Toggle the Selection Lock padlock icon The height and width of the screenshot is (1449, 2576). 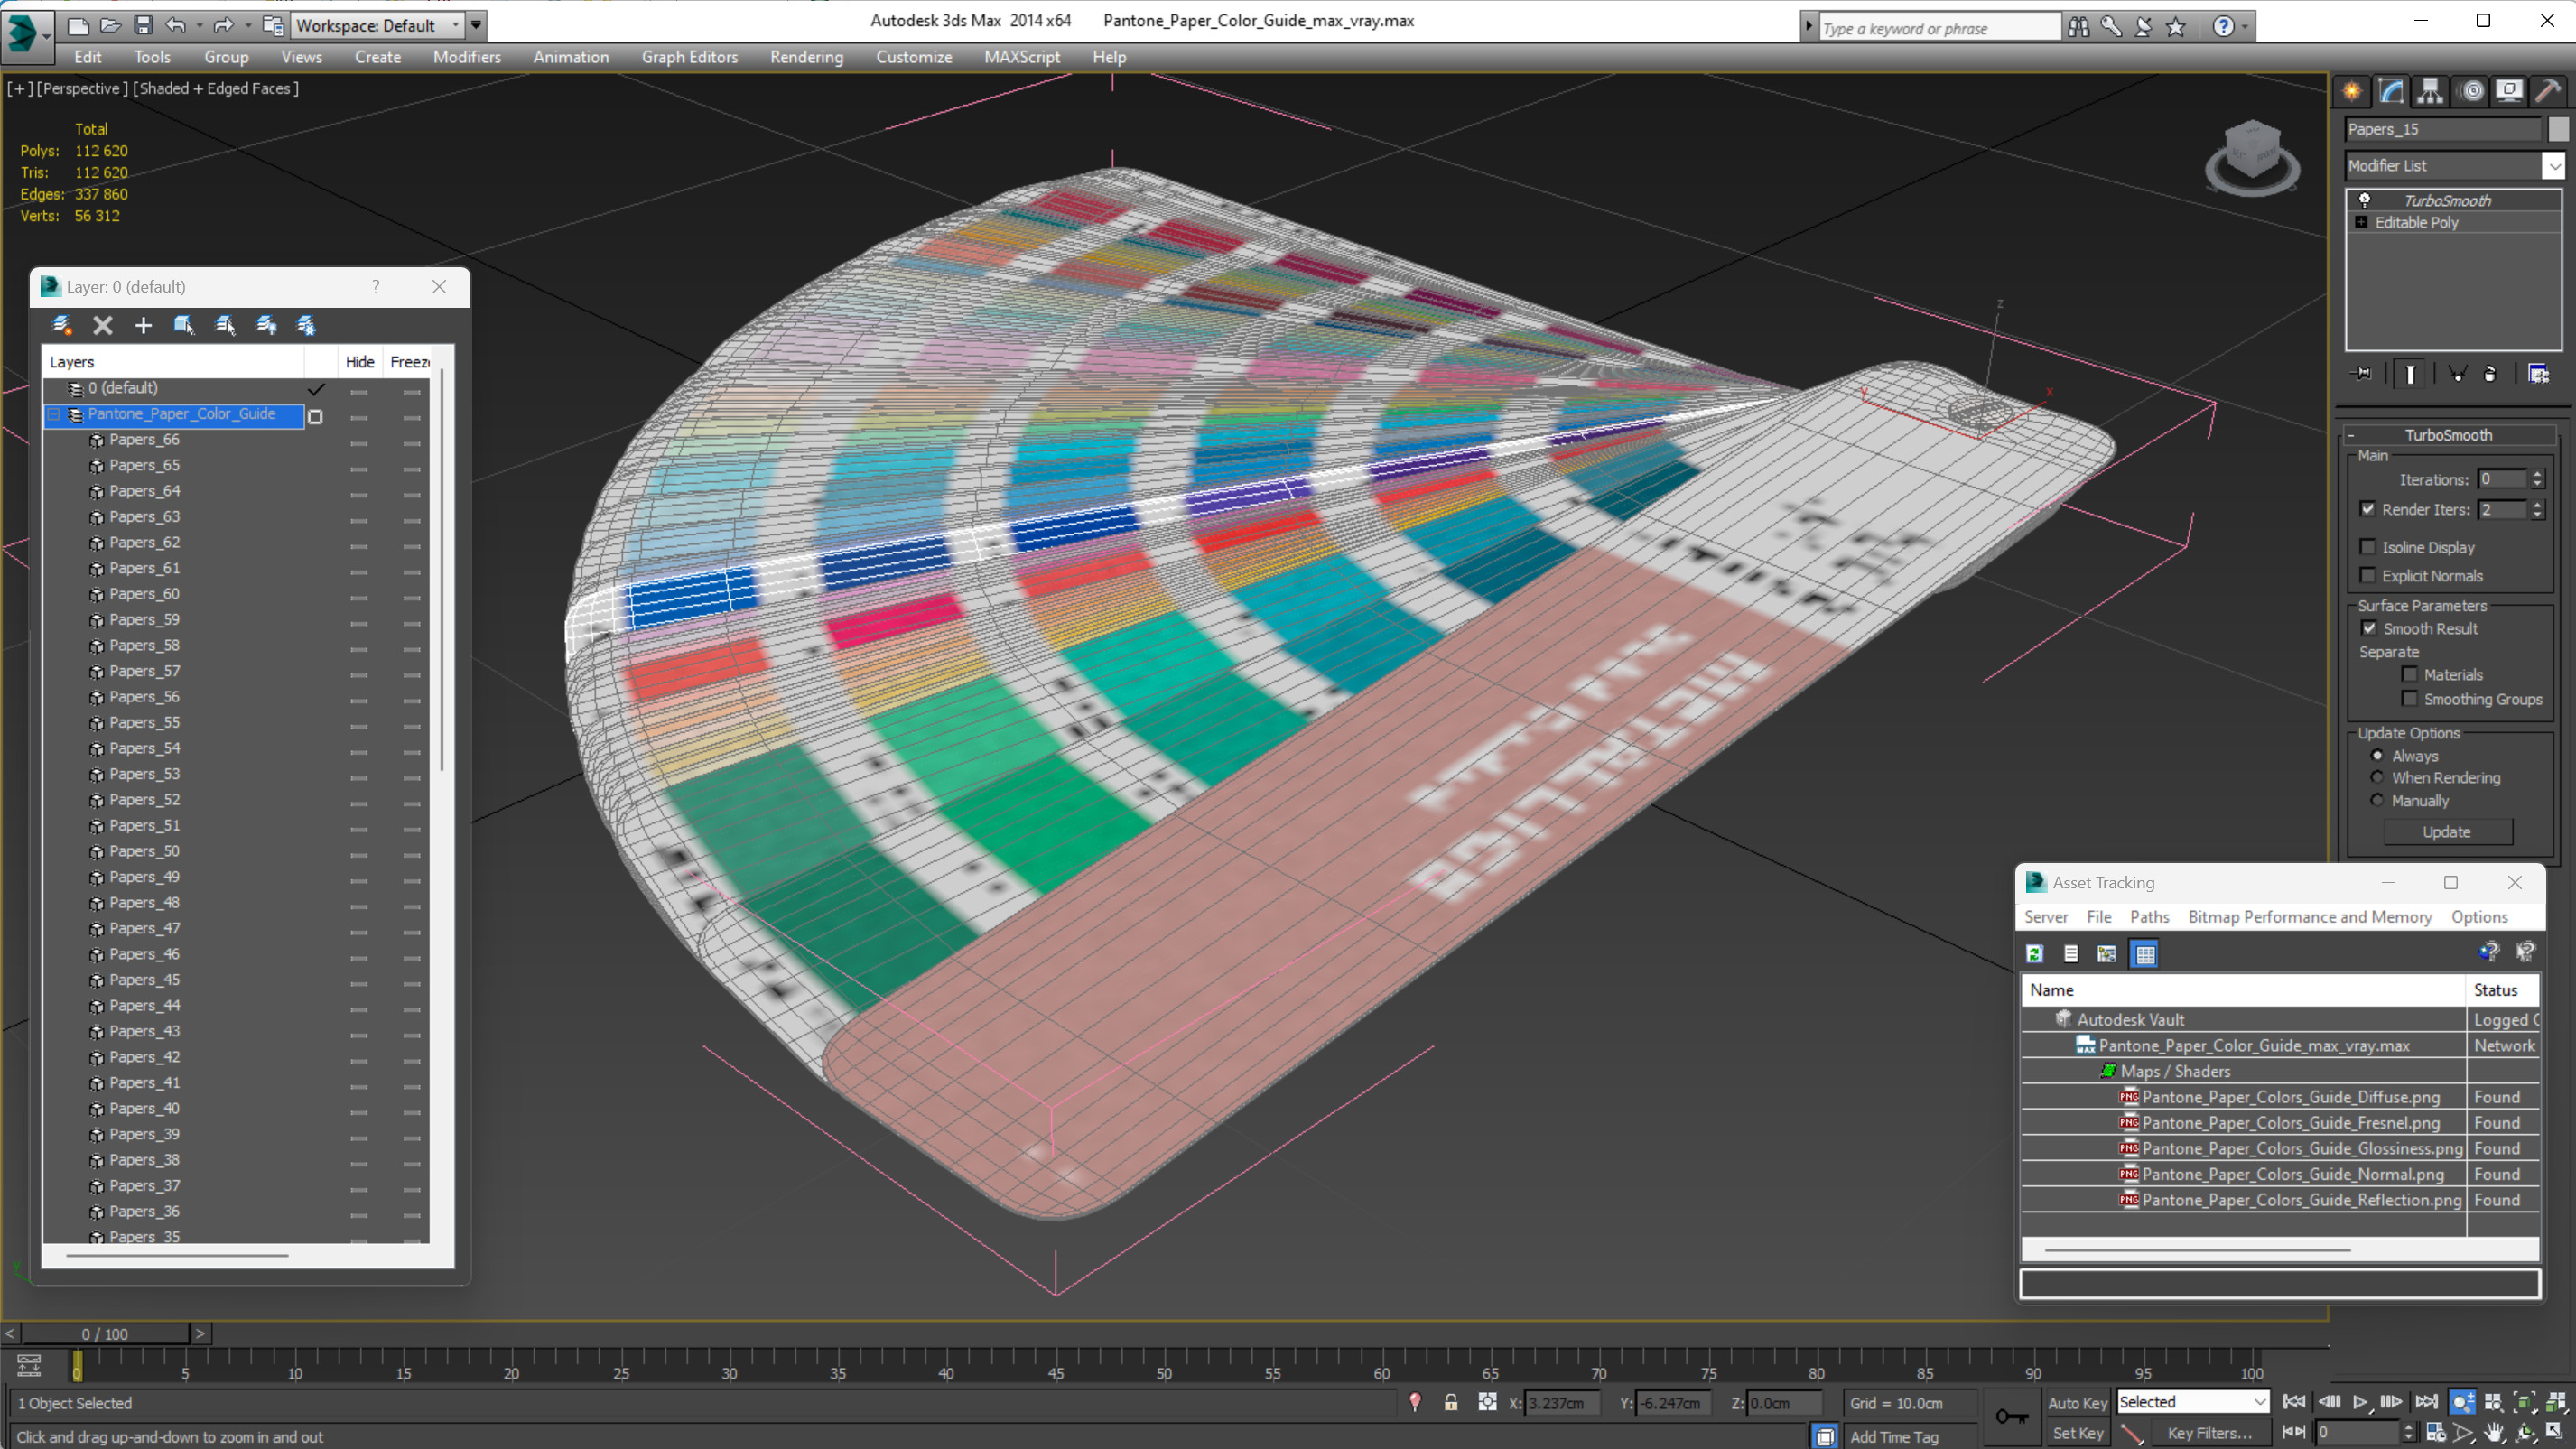[1450, 1402]
